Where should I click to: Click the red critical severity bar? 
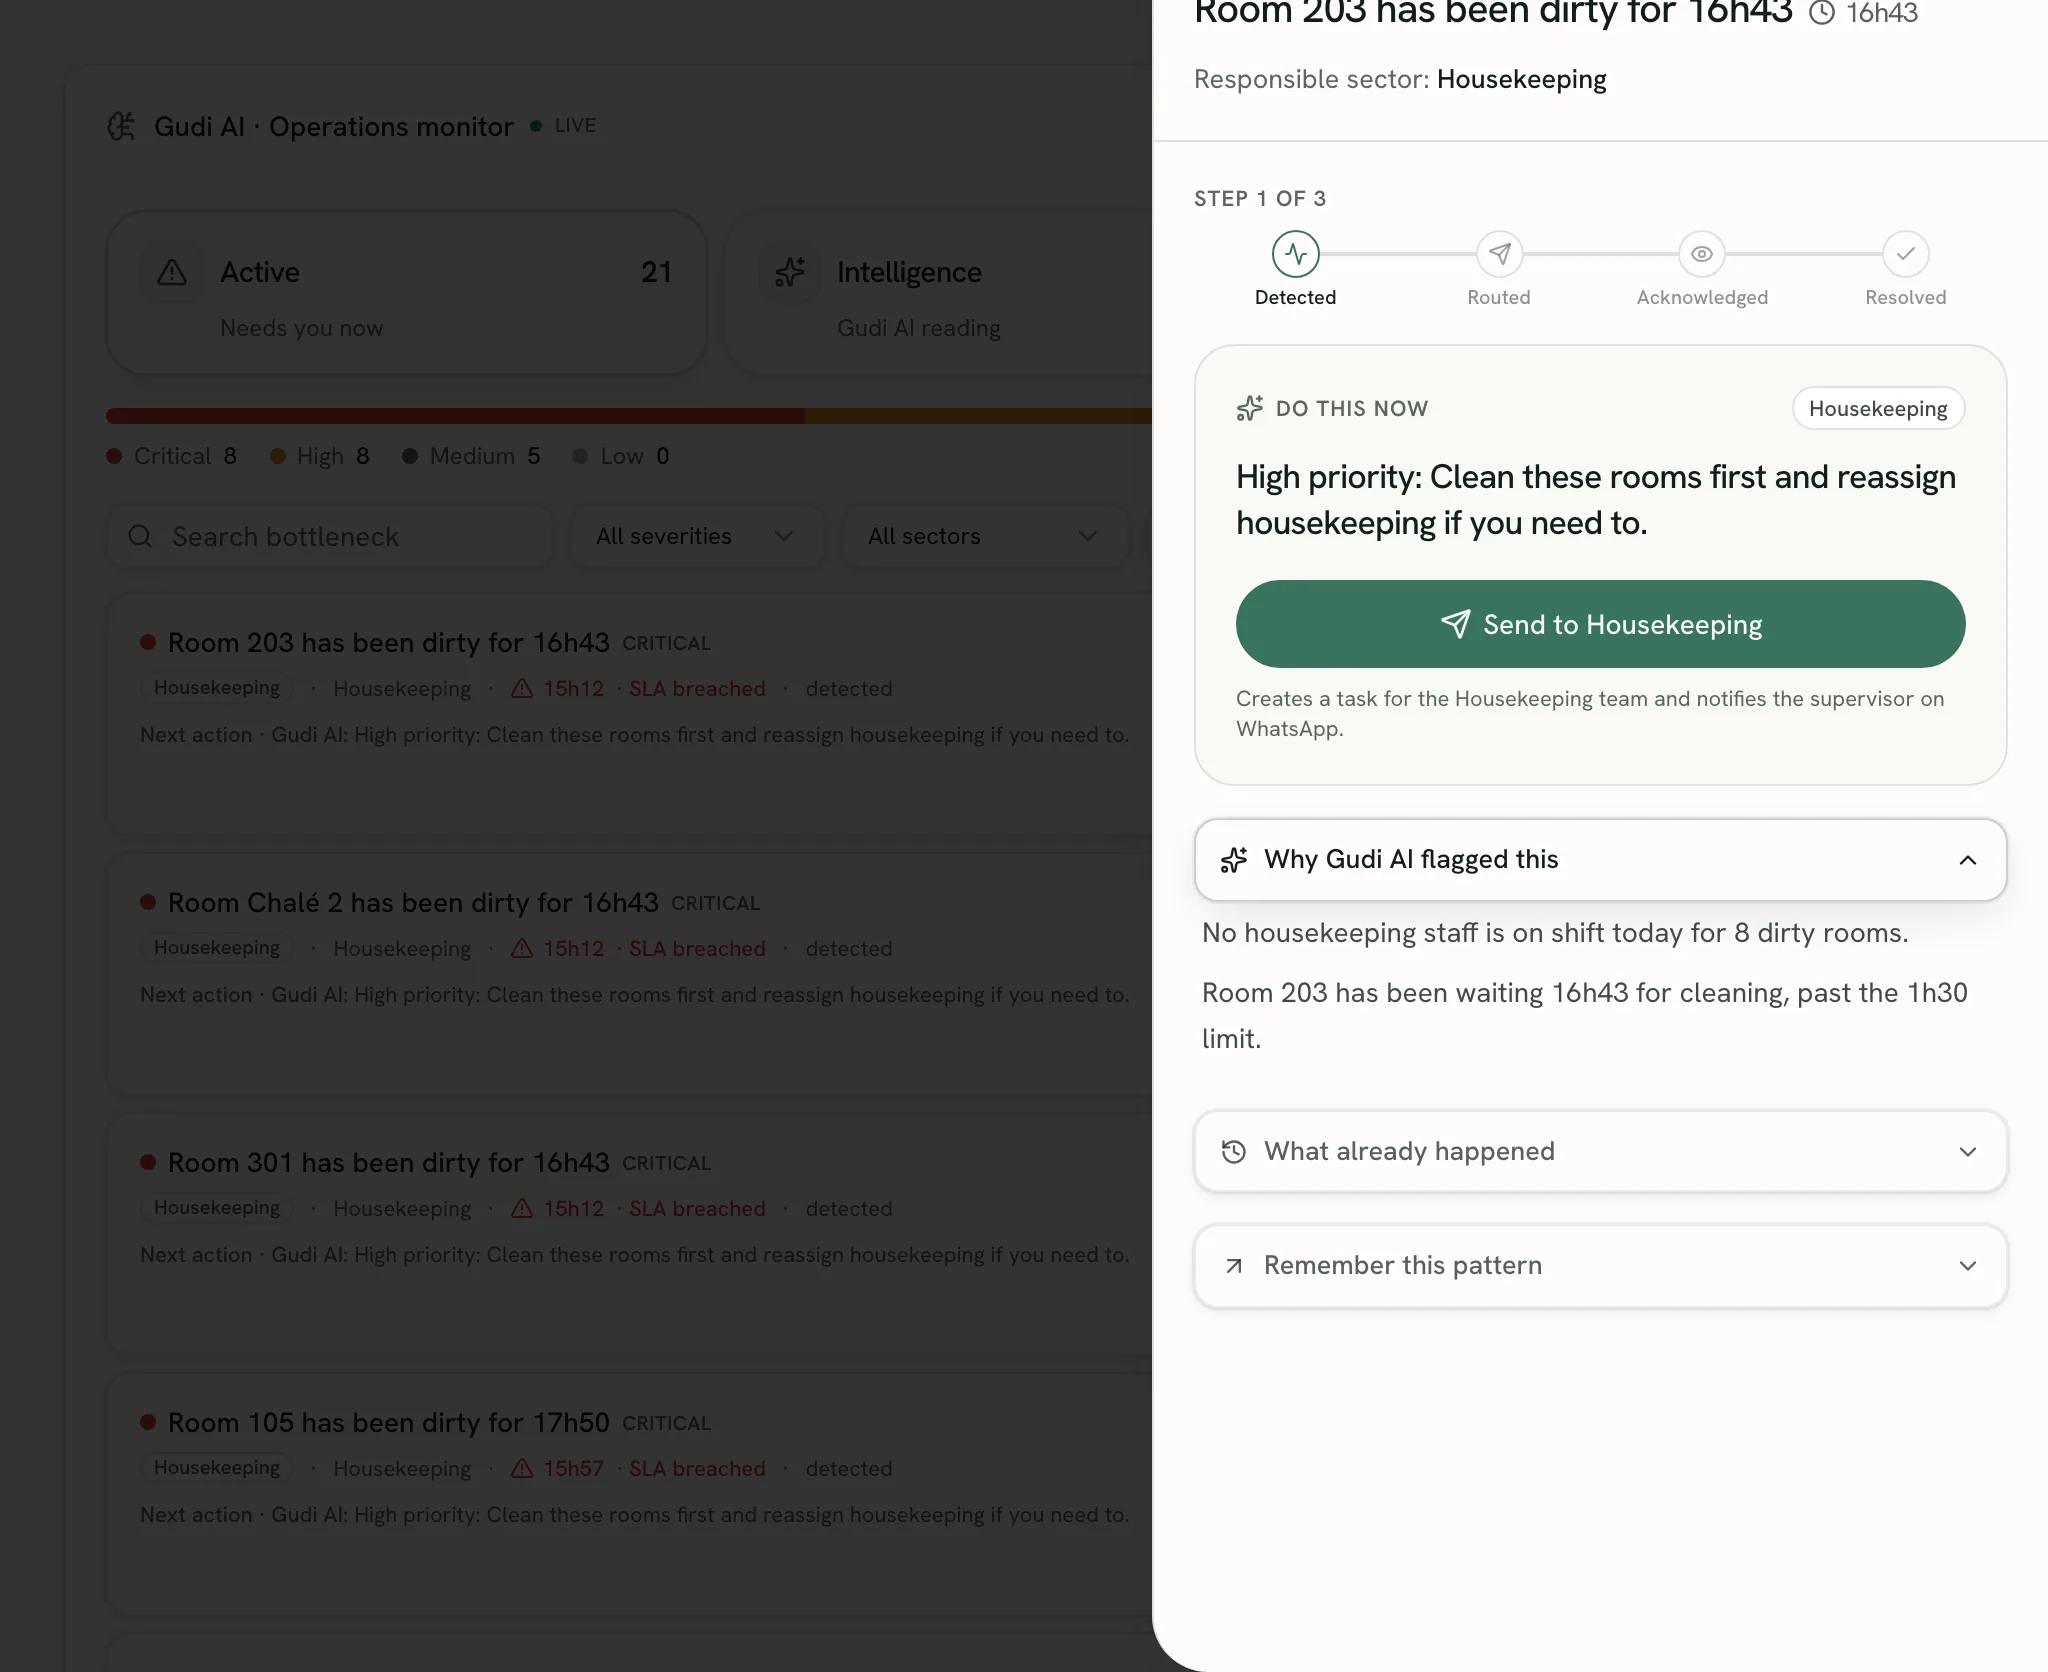[x=456, y=416]
